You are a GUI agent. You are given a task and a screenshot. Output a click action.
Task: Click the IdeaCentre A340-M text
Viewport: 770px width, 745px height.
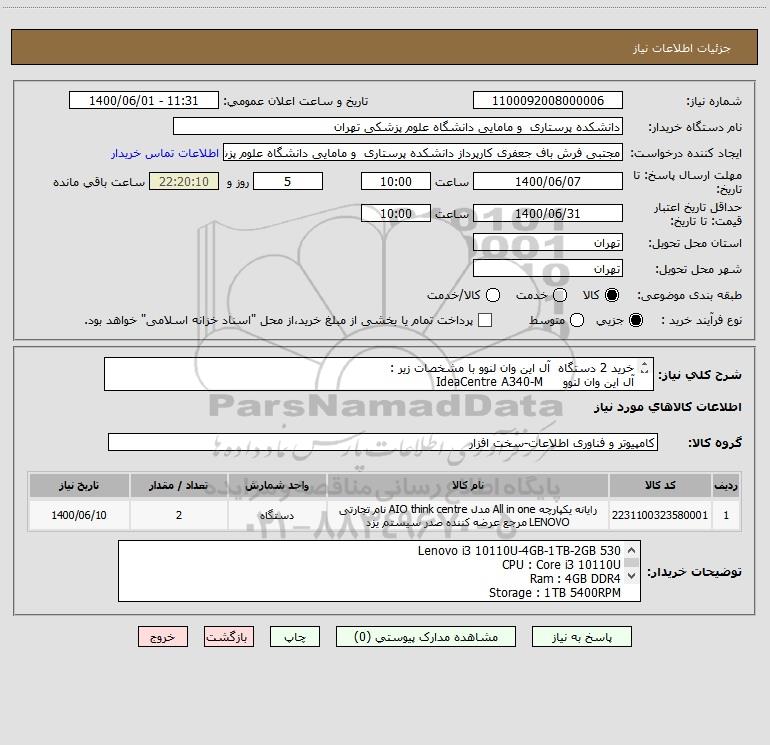pyautogui.click(x=489, y=382)
